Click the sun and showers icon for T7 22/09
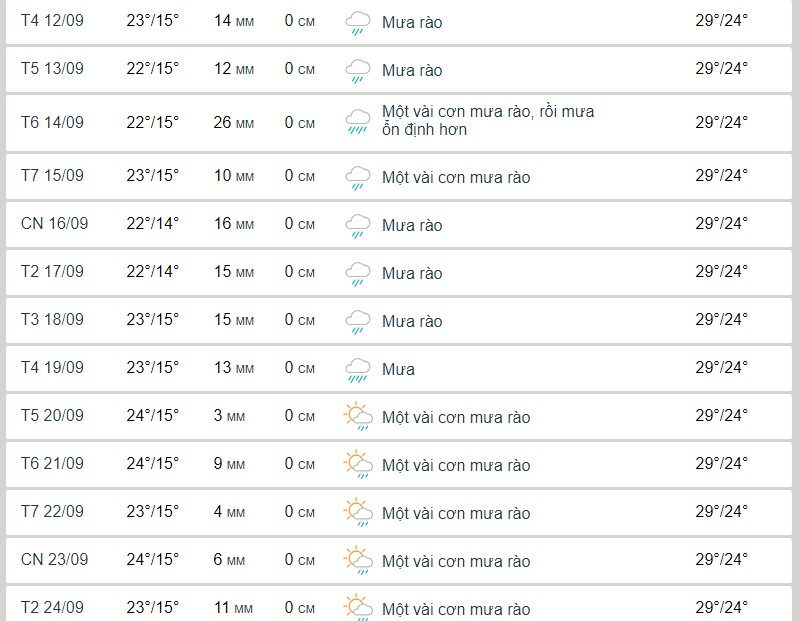 click(x=358, y=513)
